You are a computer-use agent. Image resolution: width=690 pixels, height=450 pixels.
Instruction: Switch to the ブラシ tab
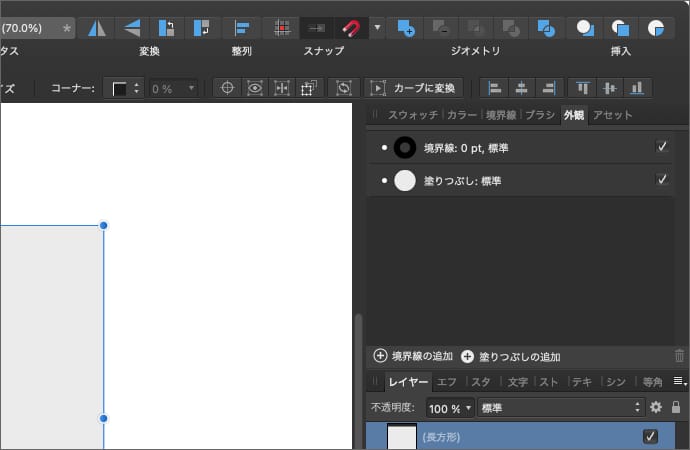tap(539, 115)
